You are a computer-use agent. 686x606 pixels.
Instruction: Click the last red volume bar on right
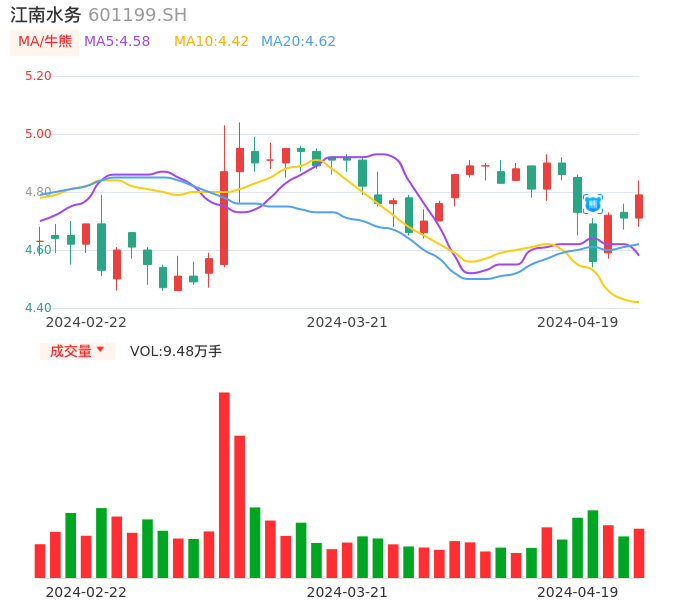pyautogui.click(x=639, y=553)
